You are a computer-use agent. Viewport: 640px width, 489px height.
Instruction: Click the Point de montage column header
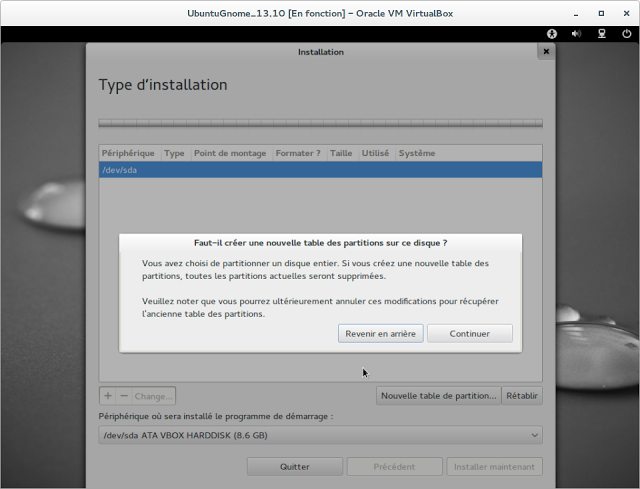[x=230, y=153]
